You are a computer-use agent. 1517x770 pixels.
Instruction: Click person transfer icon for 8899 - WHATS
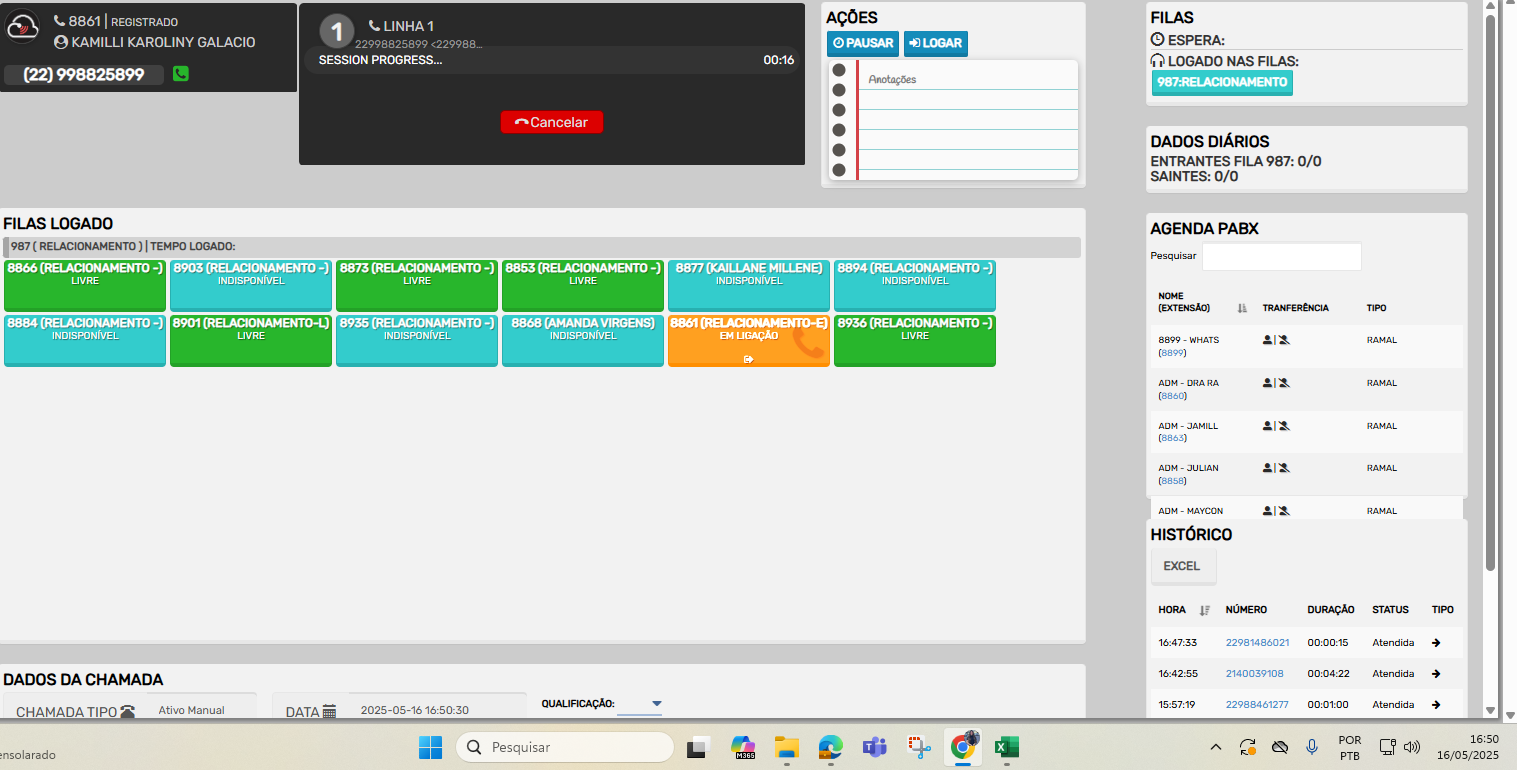coord(1267,341)
